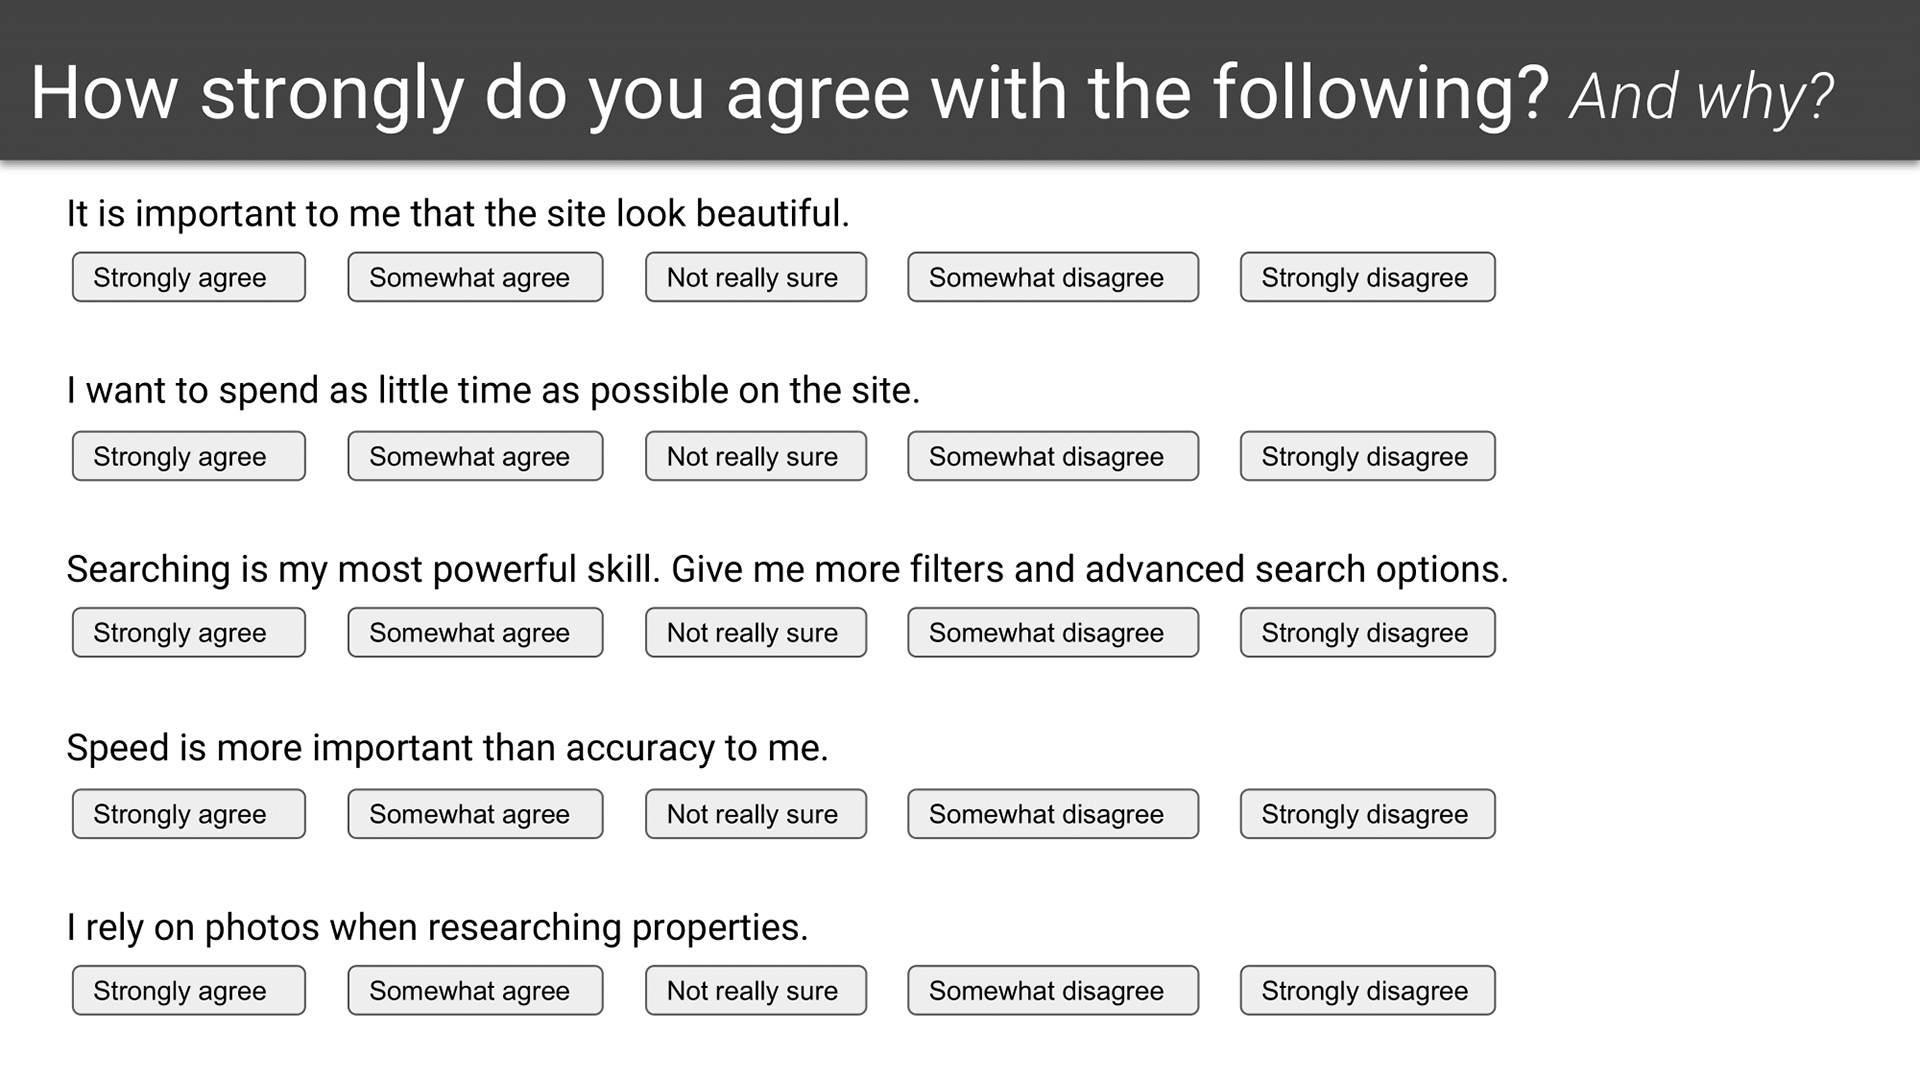Choose Strongly agree for relying on photos
Viewport: 1920px width, 1080px height.
tap(188, 990)
